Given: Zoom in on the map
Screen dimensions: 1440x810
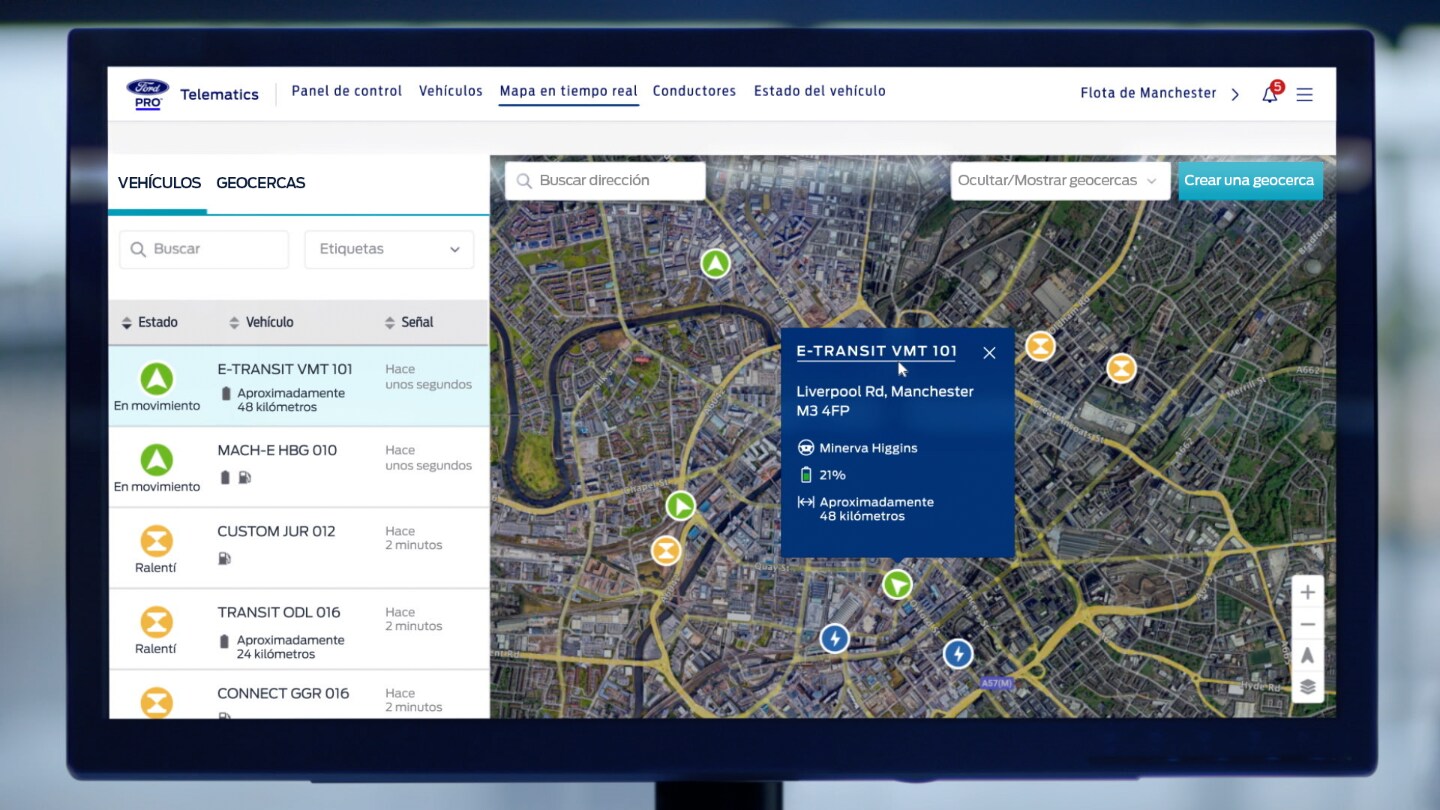Looking at the screenshot, I should point(1307,592).
